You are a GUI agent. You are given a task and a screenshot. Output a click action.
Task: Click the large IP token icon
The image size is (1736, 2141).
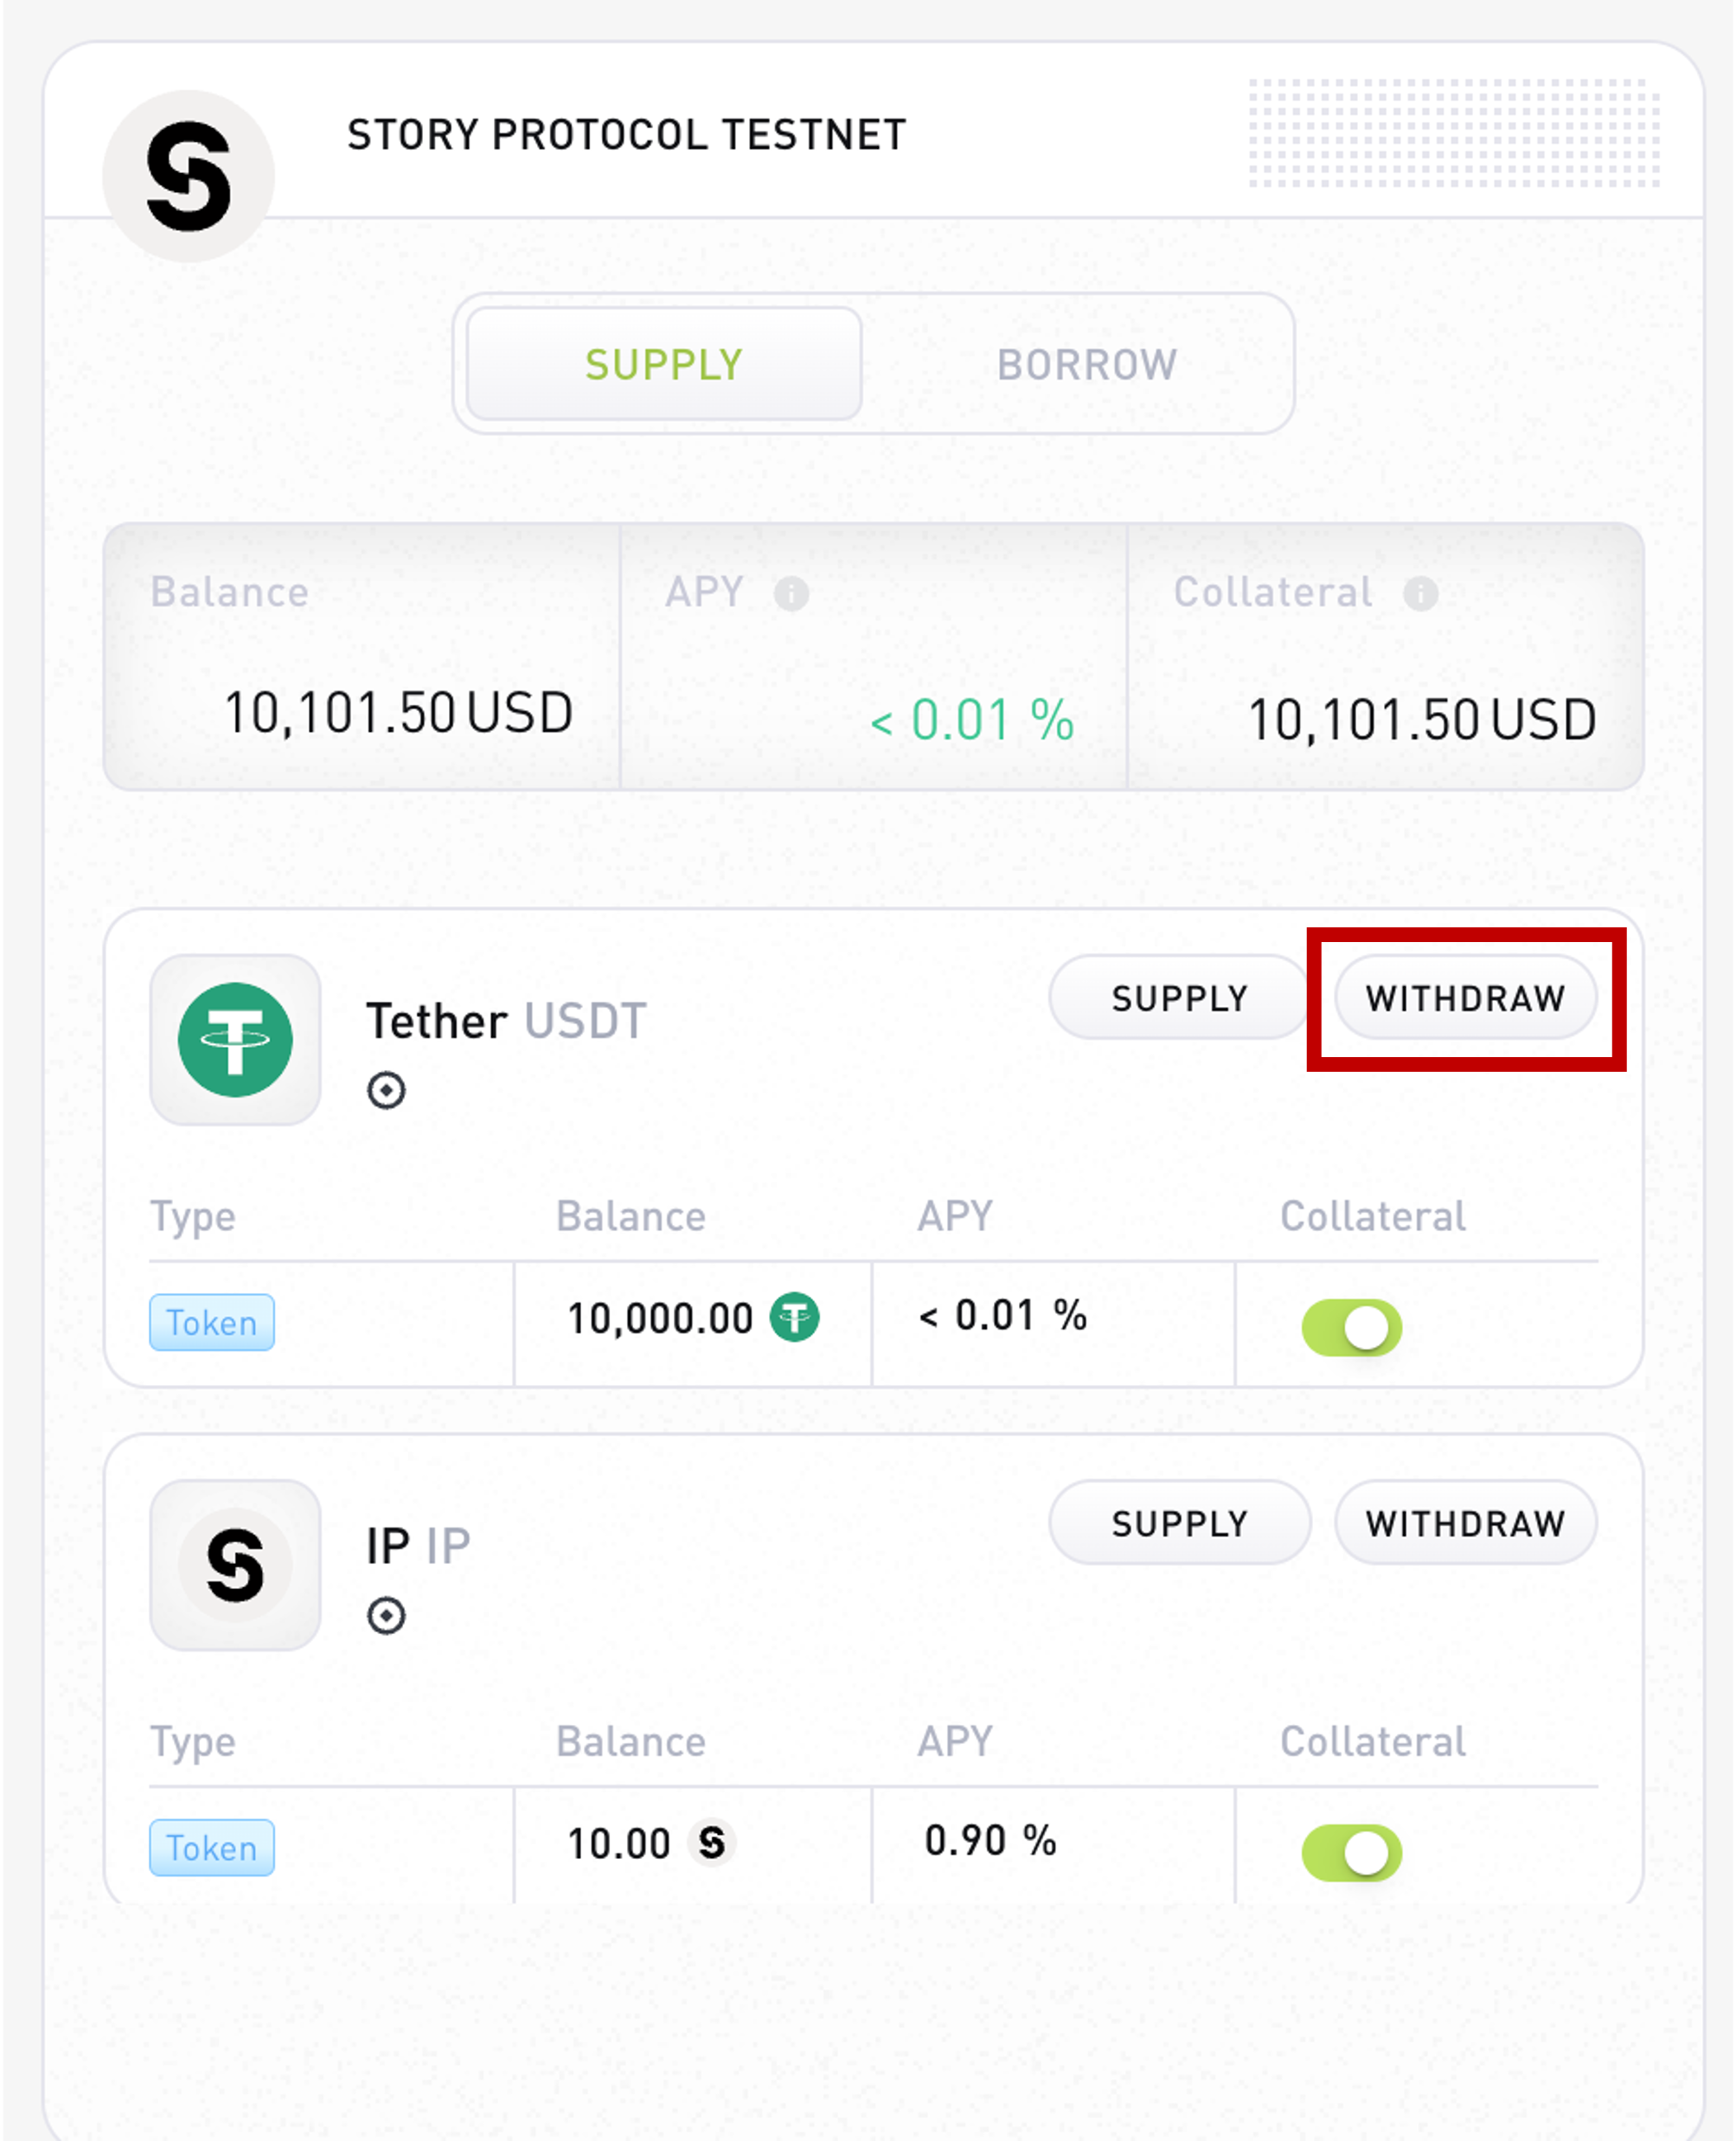pos(235,1565)
